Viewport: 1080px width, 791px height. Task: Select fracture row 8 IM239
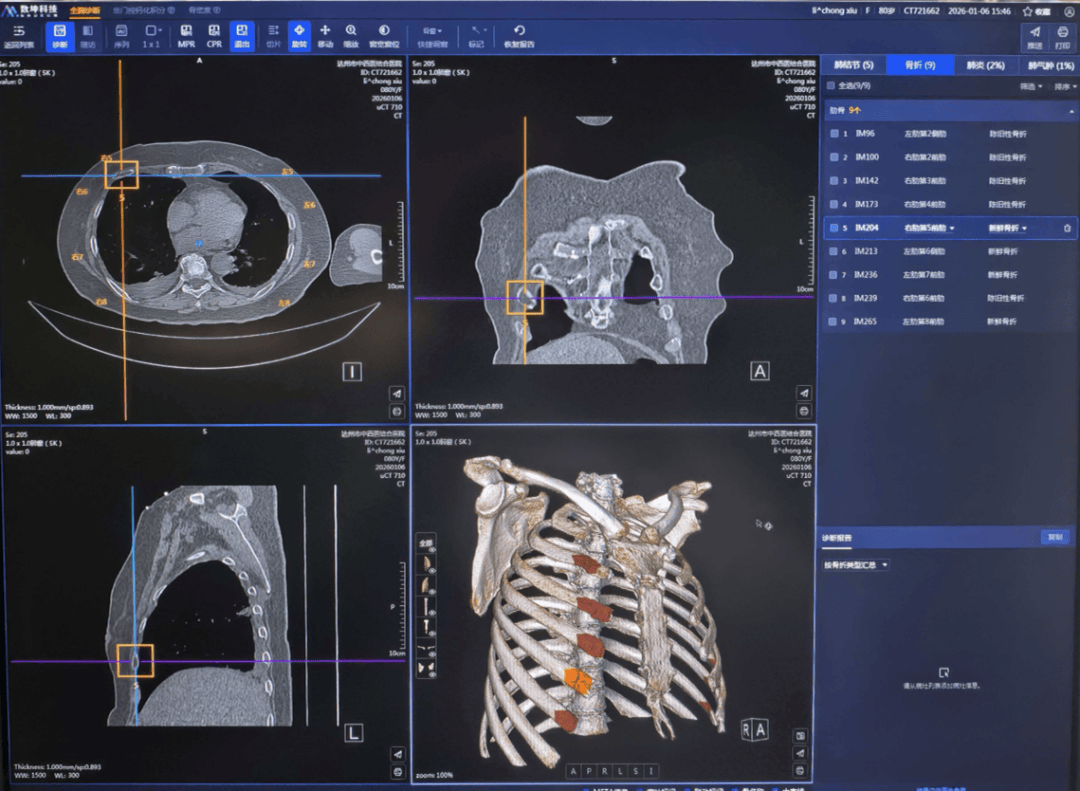(950, 298)
